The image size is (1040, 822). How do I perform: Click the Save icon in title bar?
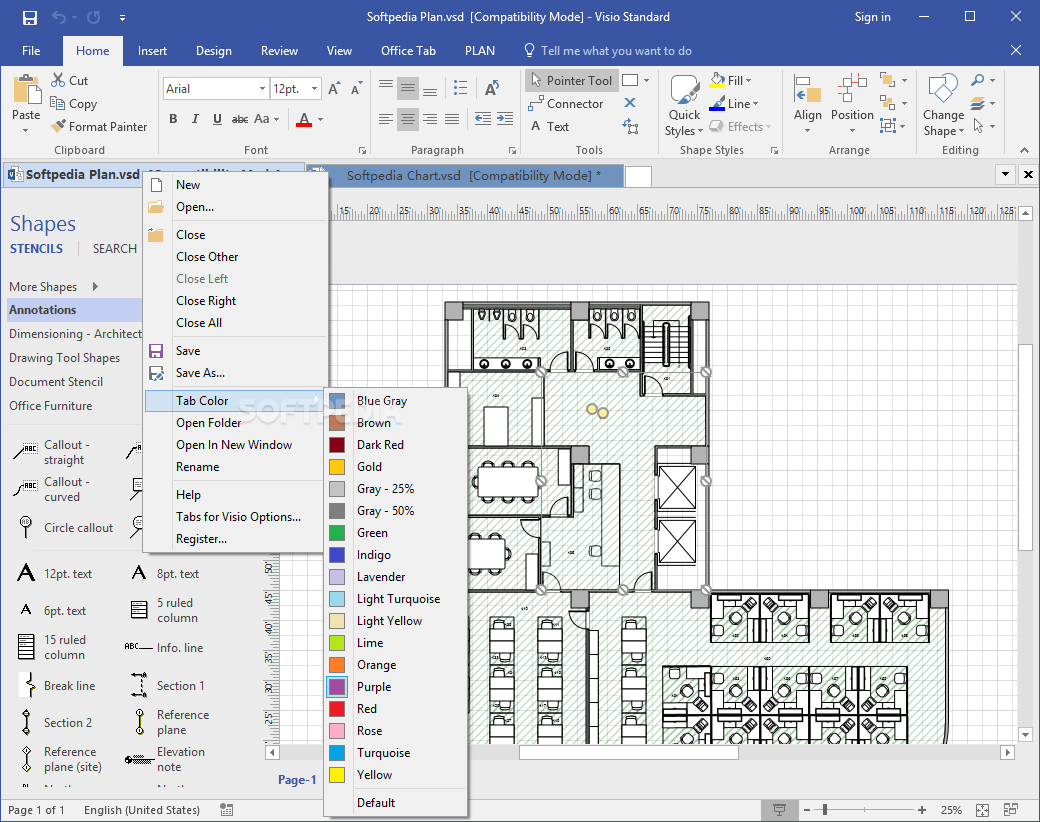pyautogui.click(x=30, y=17)
